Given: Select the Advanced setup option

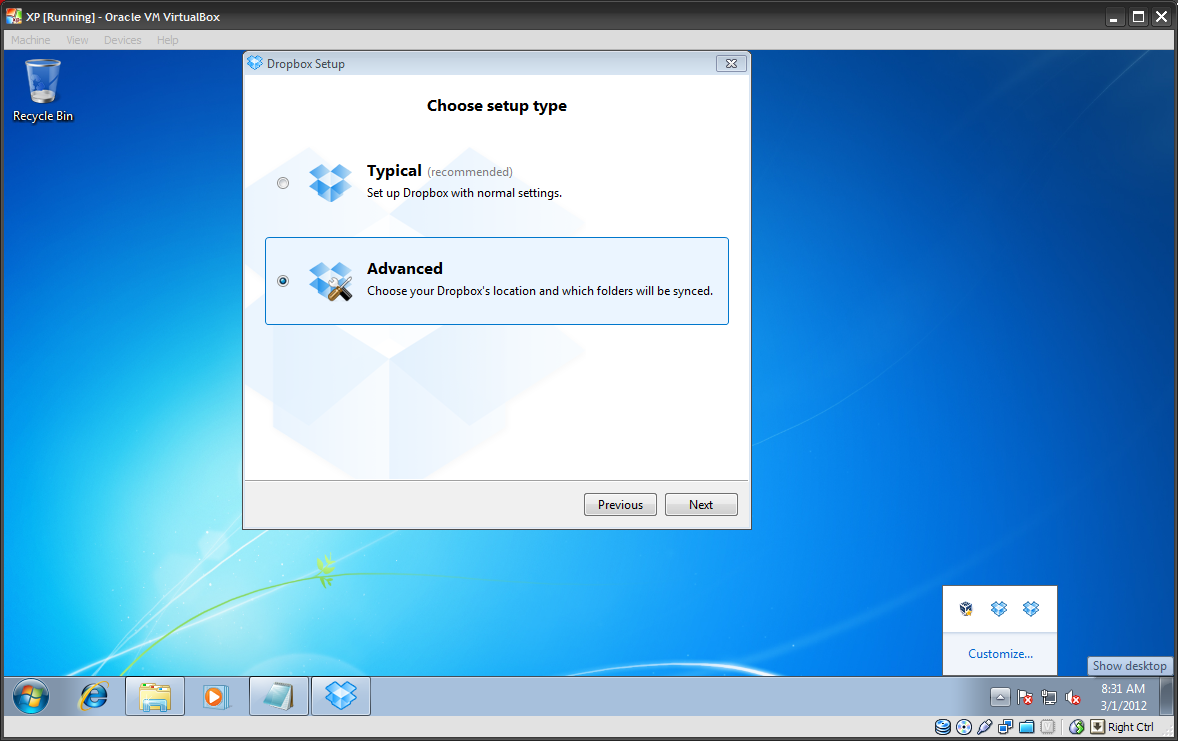Looking at the screenshot, I should 283,281.
